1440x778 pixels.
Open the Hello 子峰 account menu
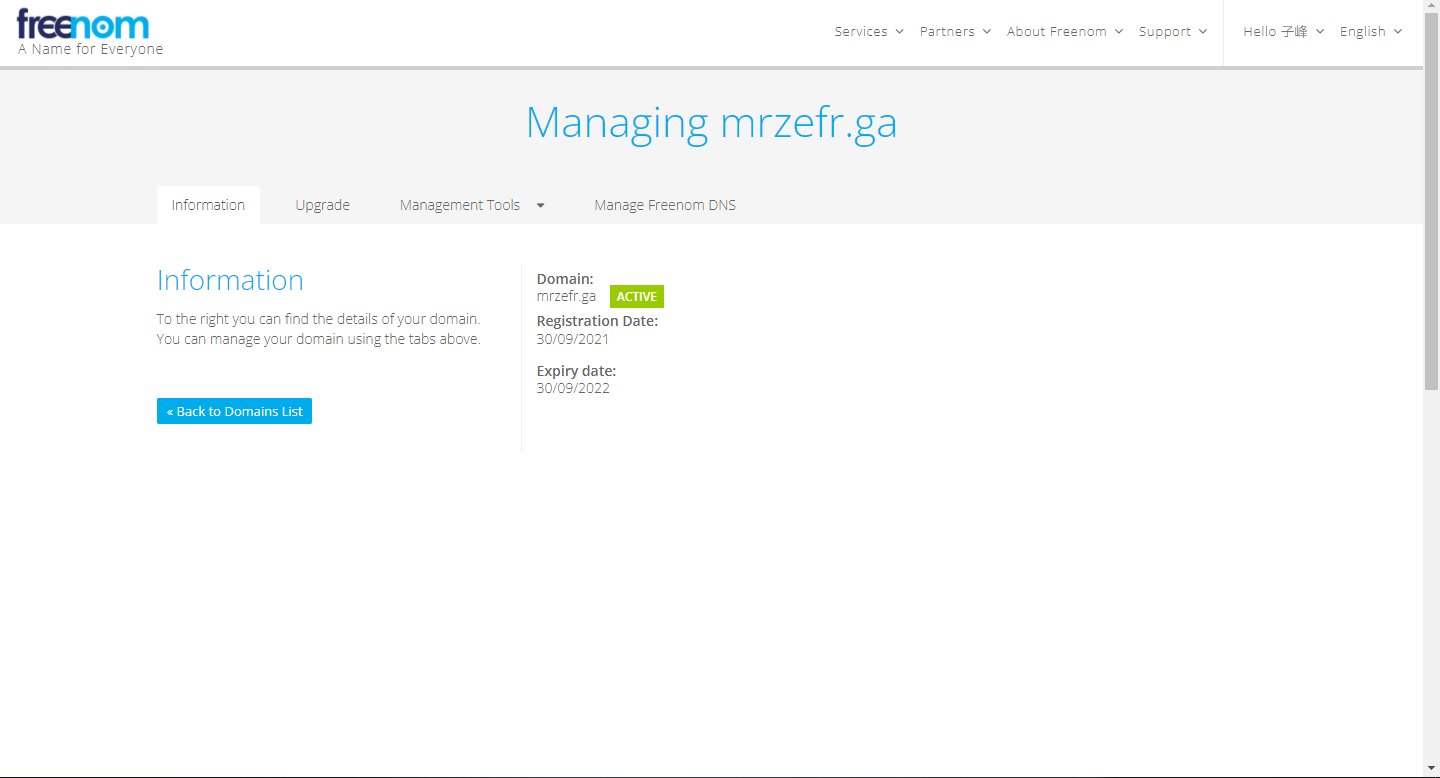[x=1275, y=32]
